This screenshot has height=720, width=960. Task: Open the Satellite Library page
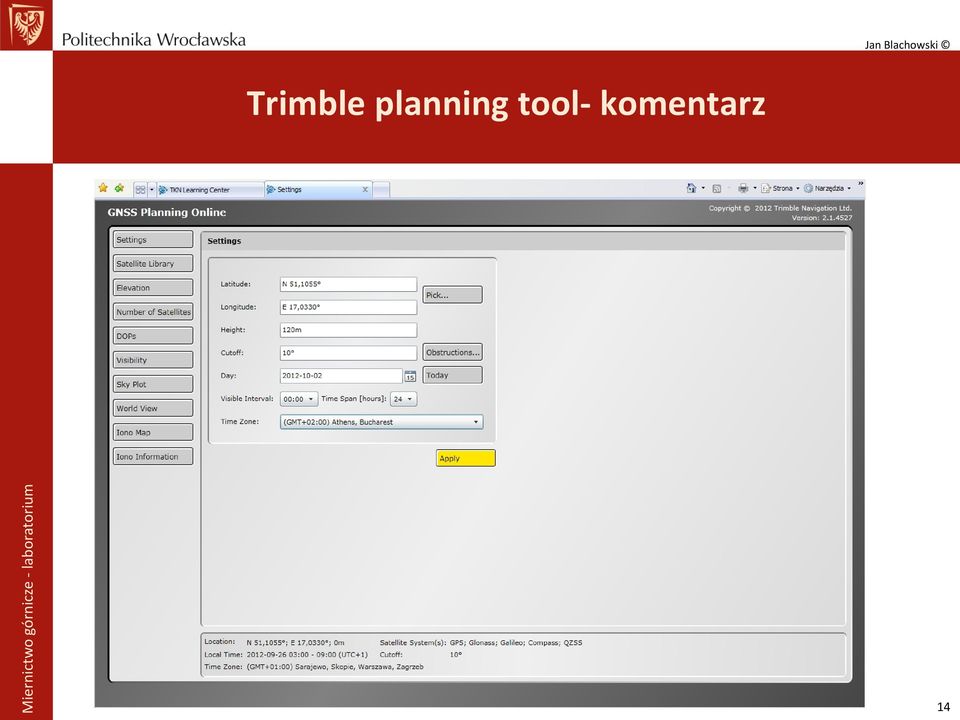(153, 263)
